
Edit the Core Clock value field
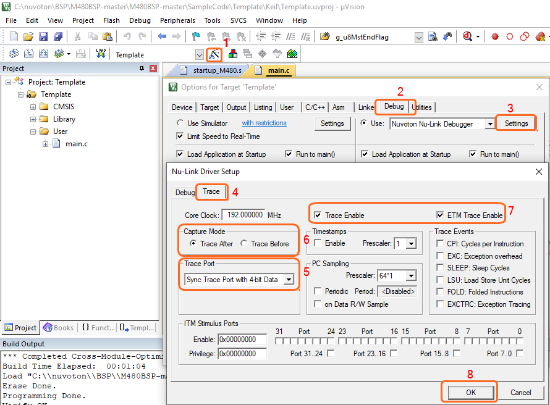[x=243, y=215]
